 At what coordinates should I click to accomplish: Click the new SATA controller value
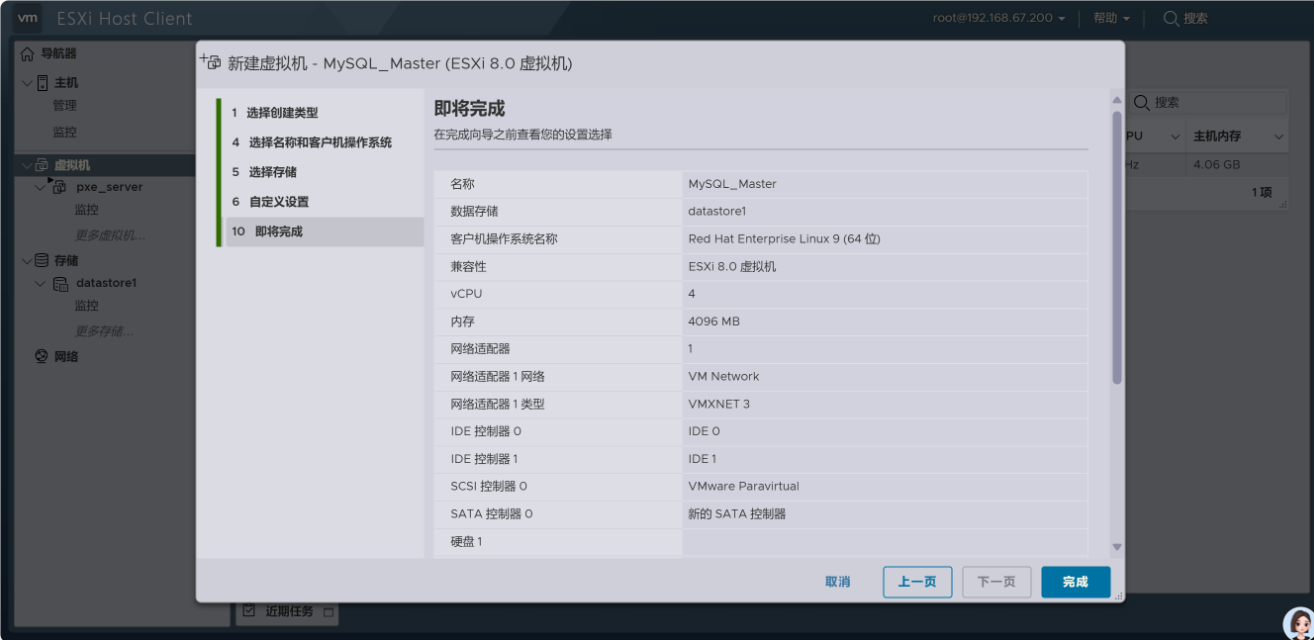tap(737, 514)
